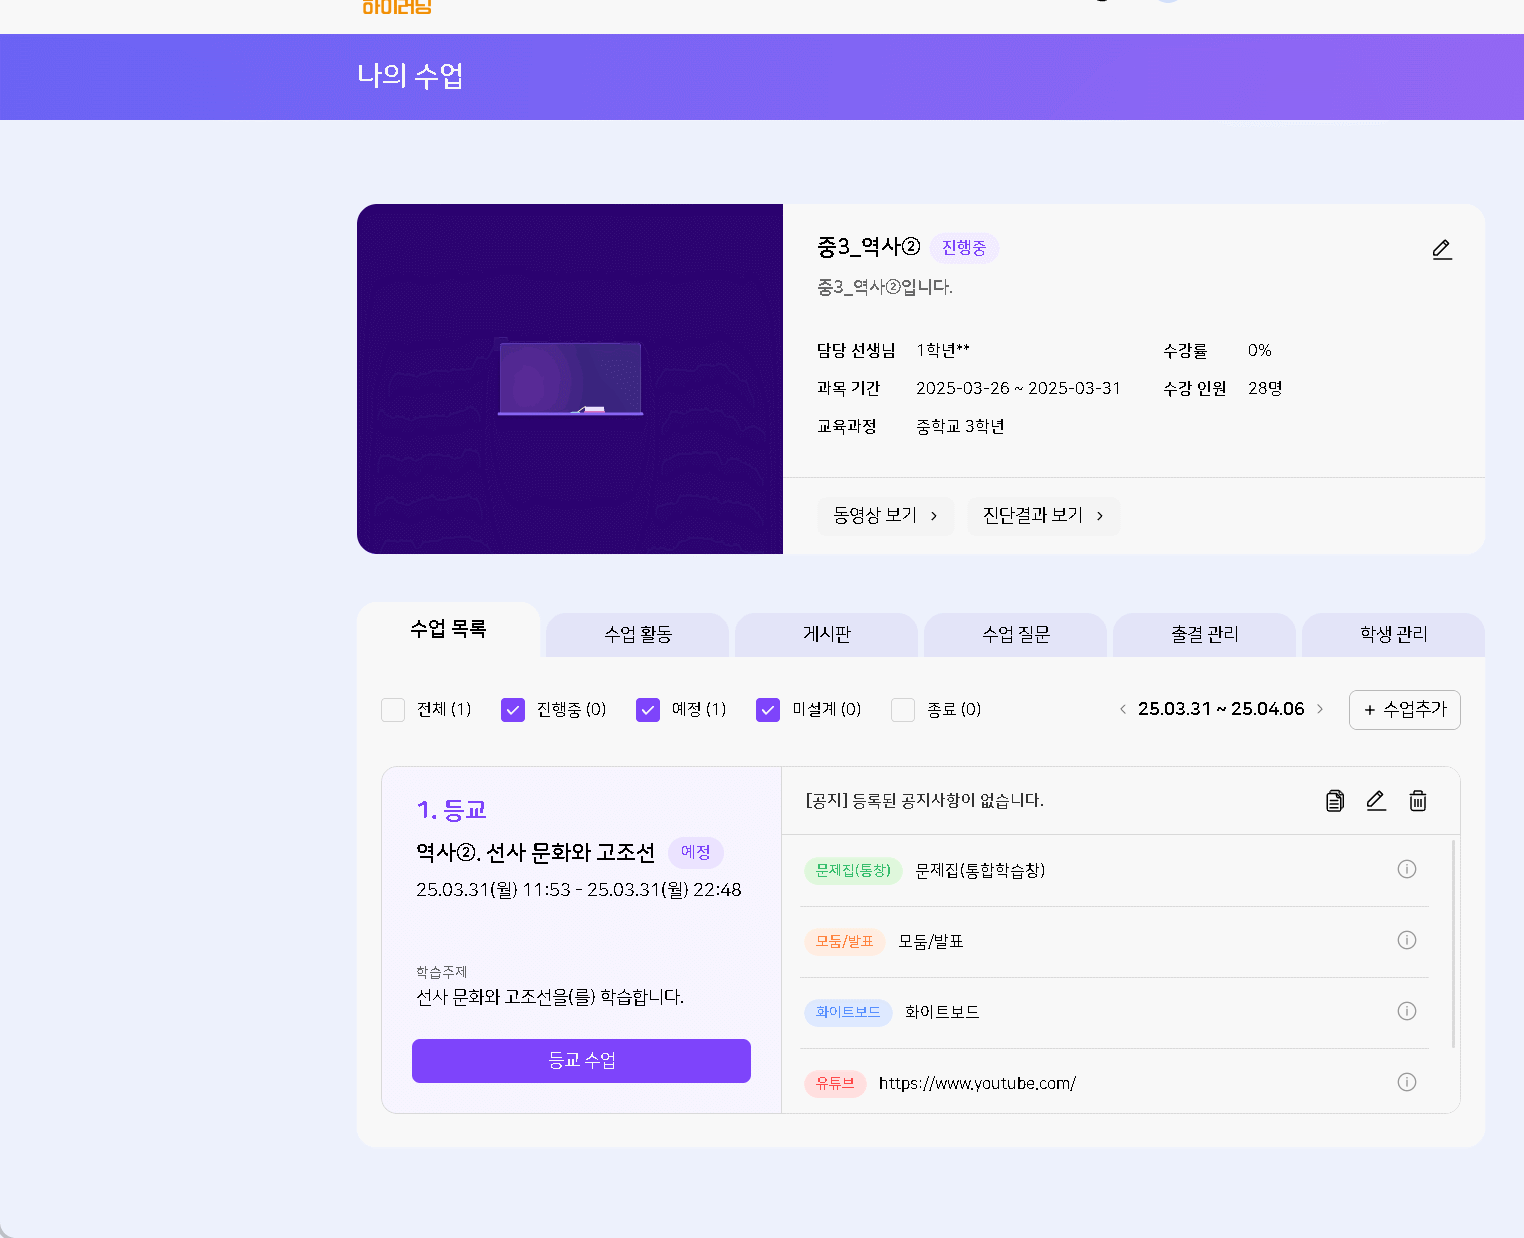Click the + 수업추가 button
1524x1238 pixels.
tap(1404, 710)
